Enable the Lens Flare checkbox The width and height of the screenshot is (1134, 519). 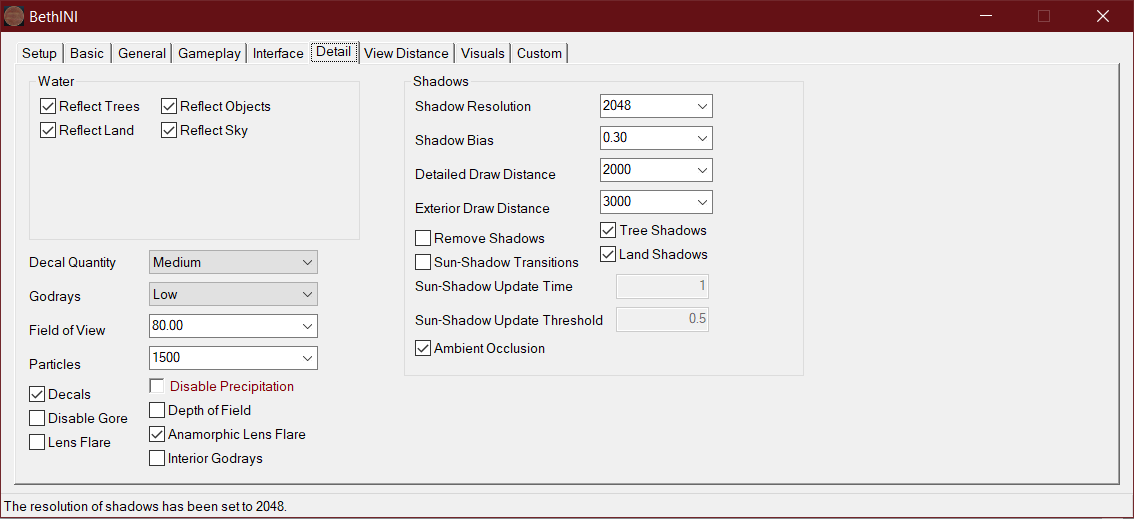tap(37, 442)
